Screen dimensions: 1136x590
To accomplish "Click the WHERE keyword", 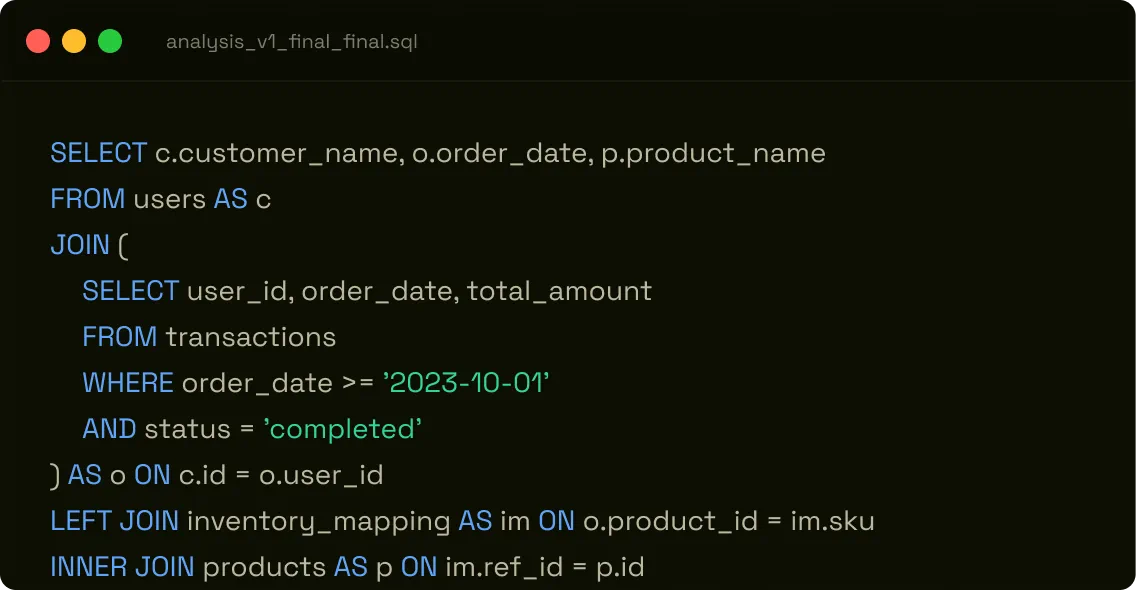I will [128, 382].
